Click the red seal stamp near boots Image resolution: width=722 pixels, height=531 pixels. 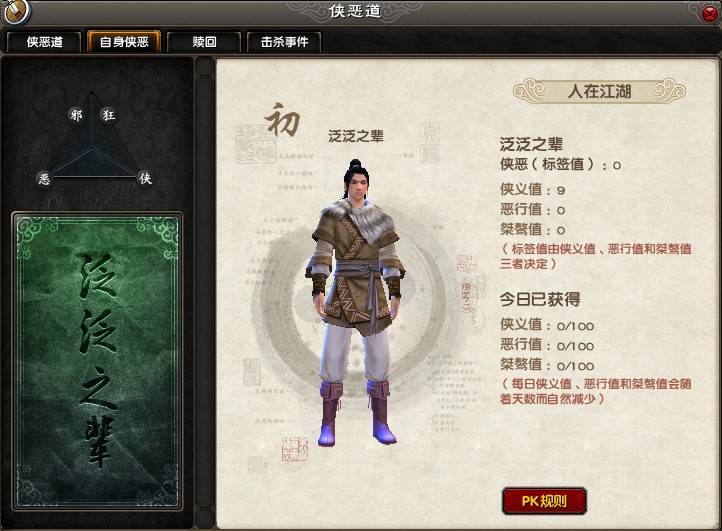click(295, 449)
